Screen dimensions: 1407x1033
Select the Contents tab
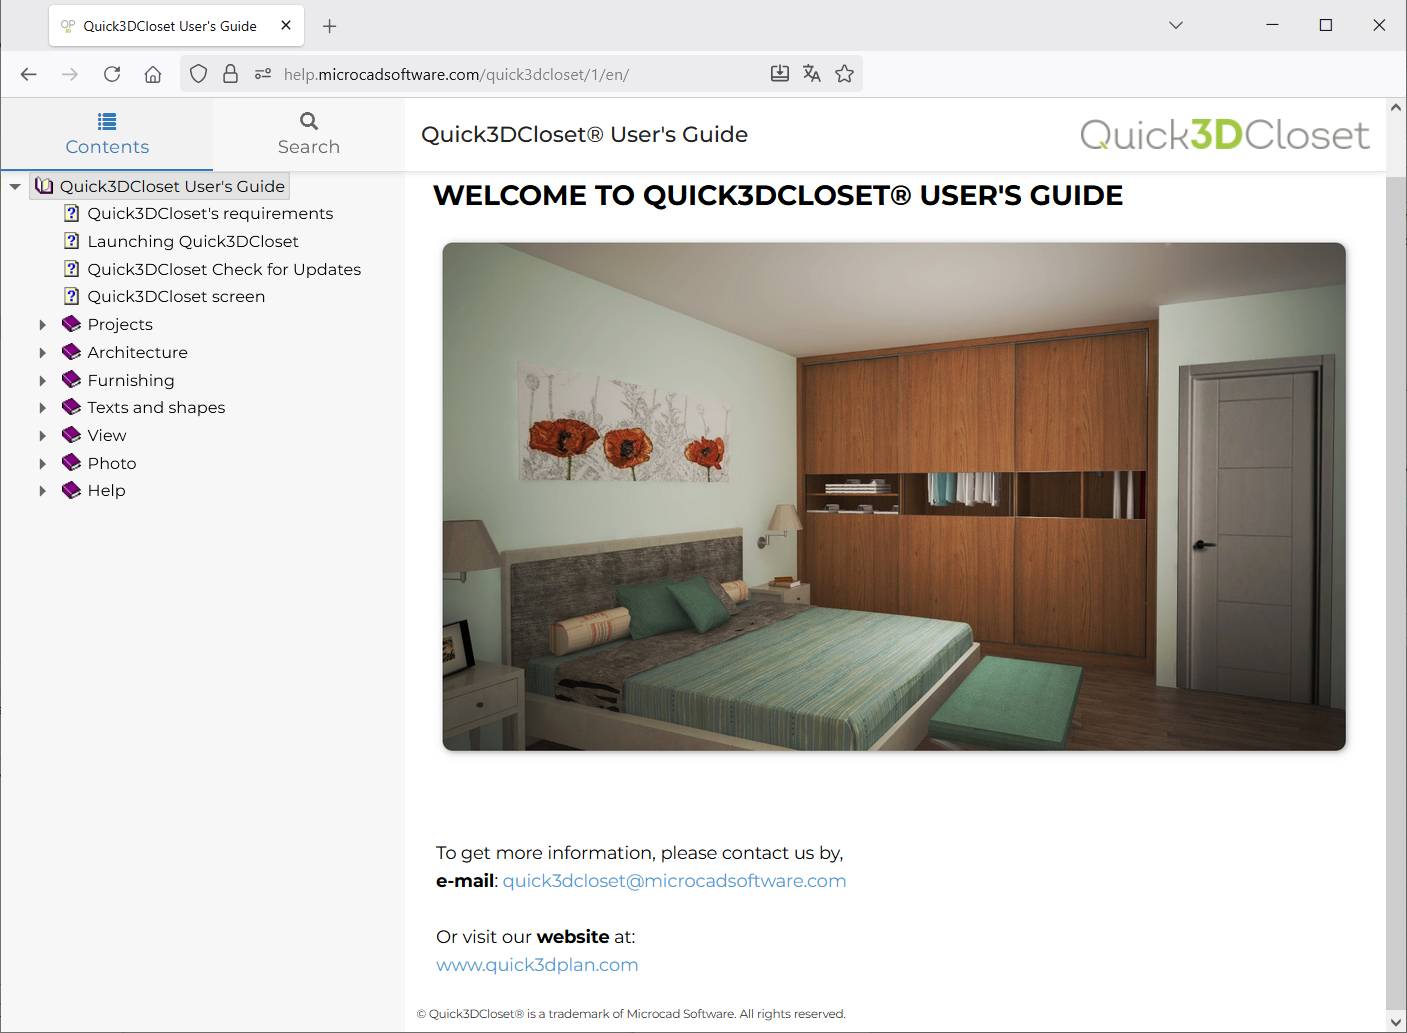(107, 134)
